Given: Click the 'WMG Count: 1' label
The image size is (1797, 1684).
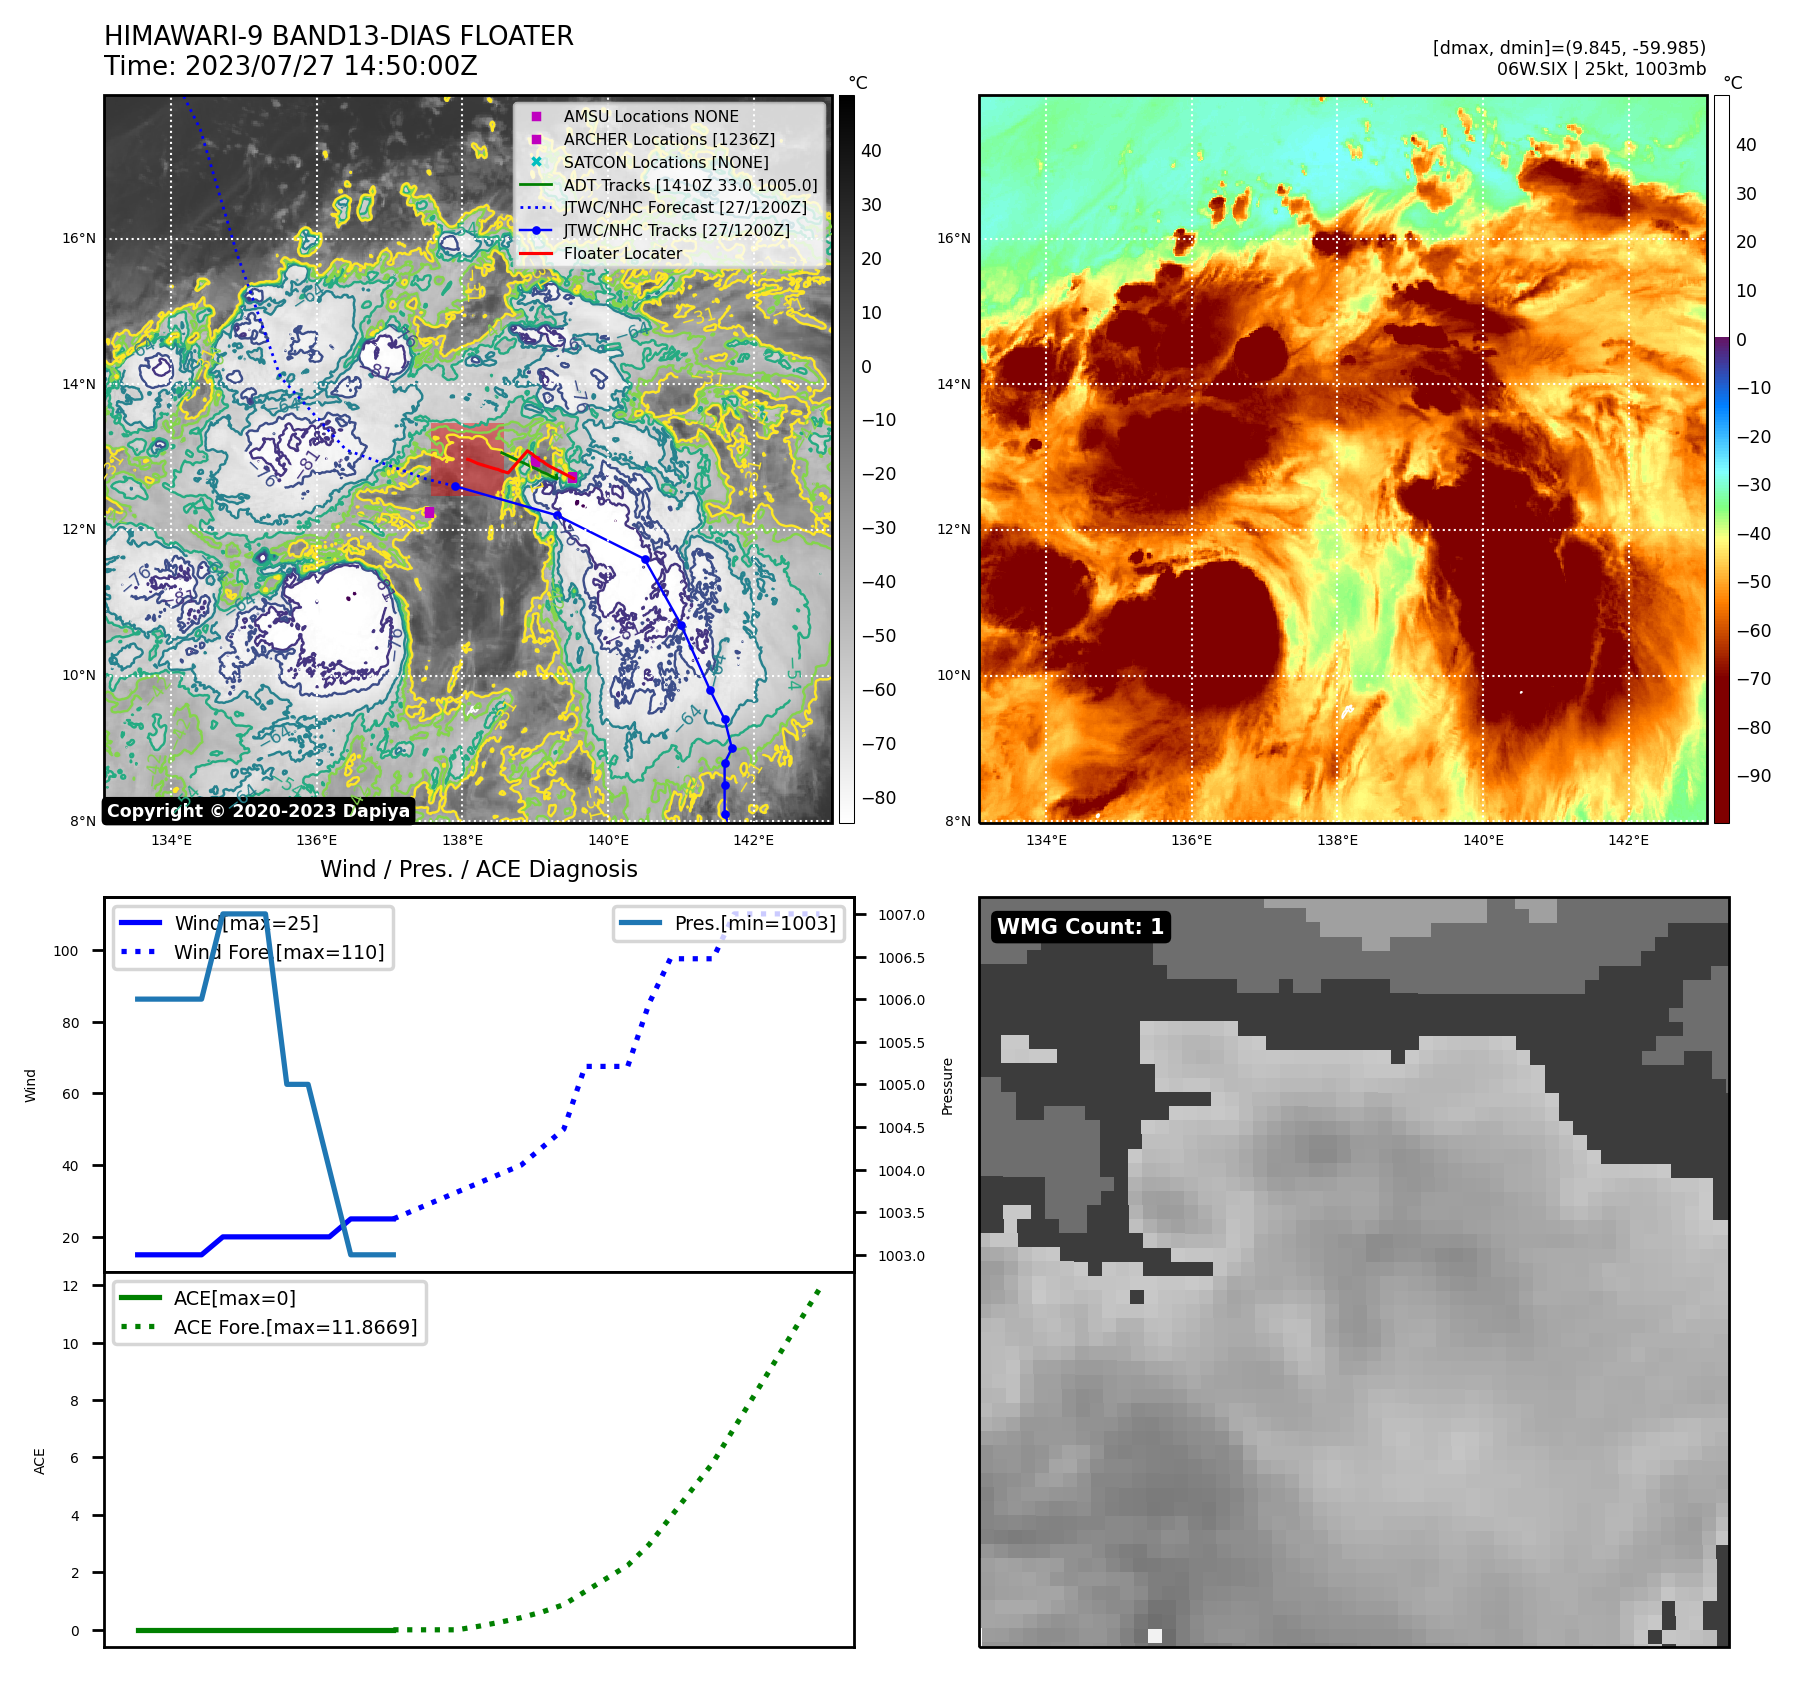Looking at the screenshot, I should point(1080,927).
